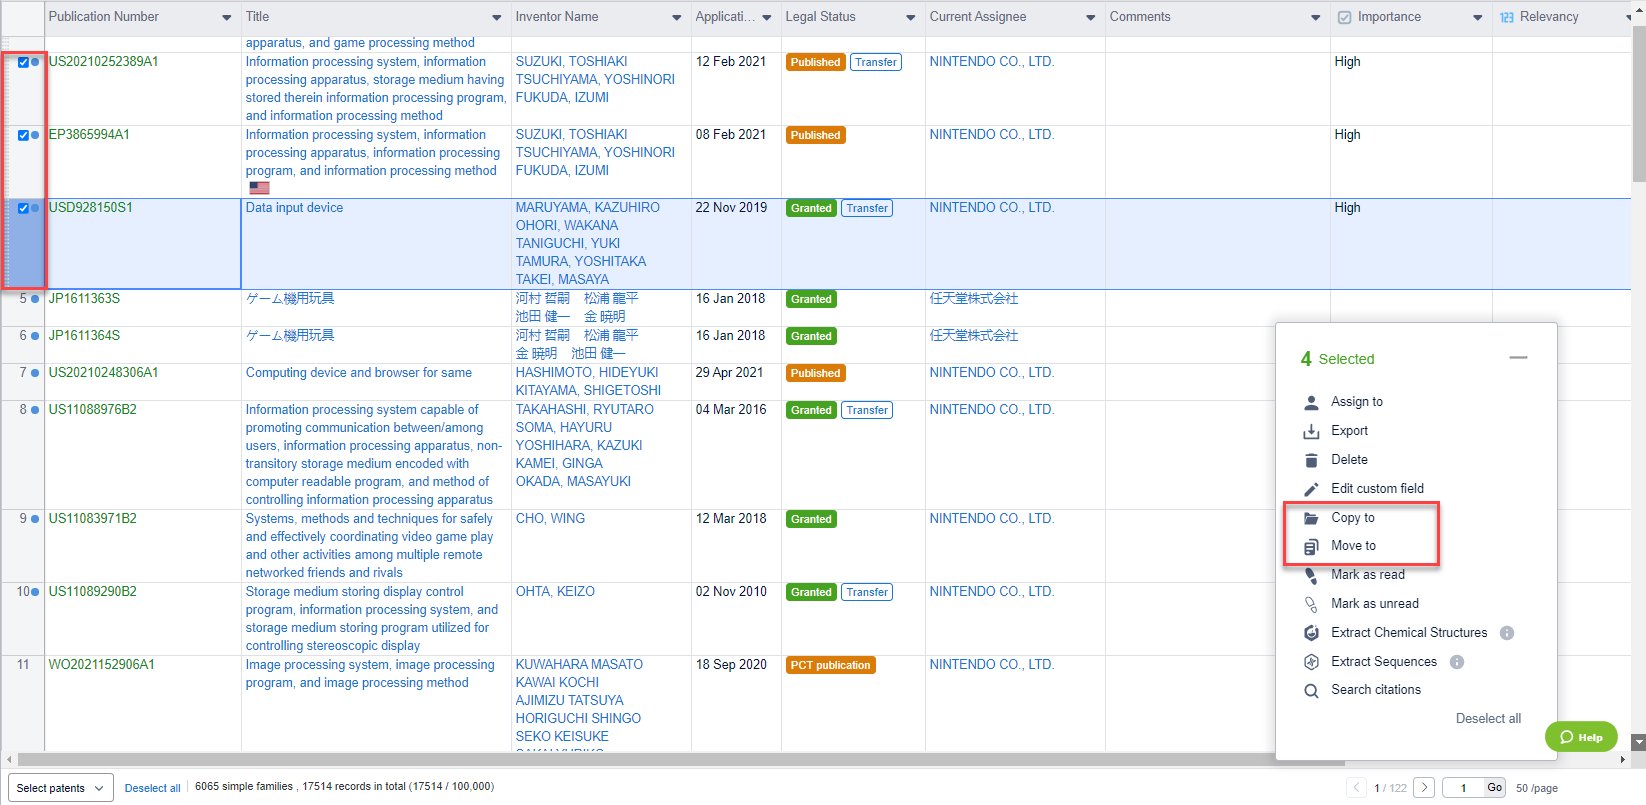Image resolution: width=1646 pixels, height=805 pixels.
Task: Open the Select patents dropdown
Action: [x=61, y=788]
